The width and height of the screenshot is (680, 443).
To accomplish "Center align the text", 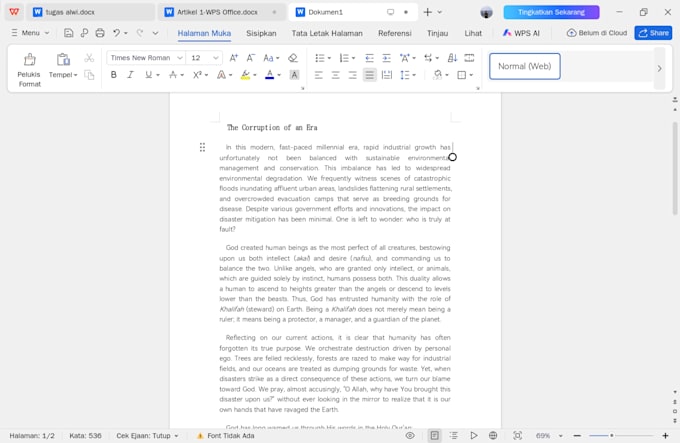I will coord(336,75).
